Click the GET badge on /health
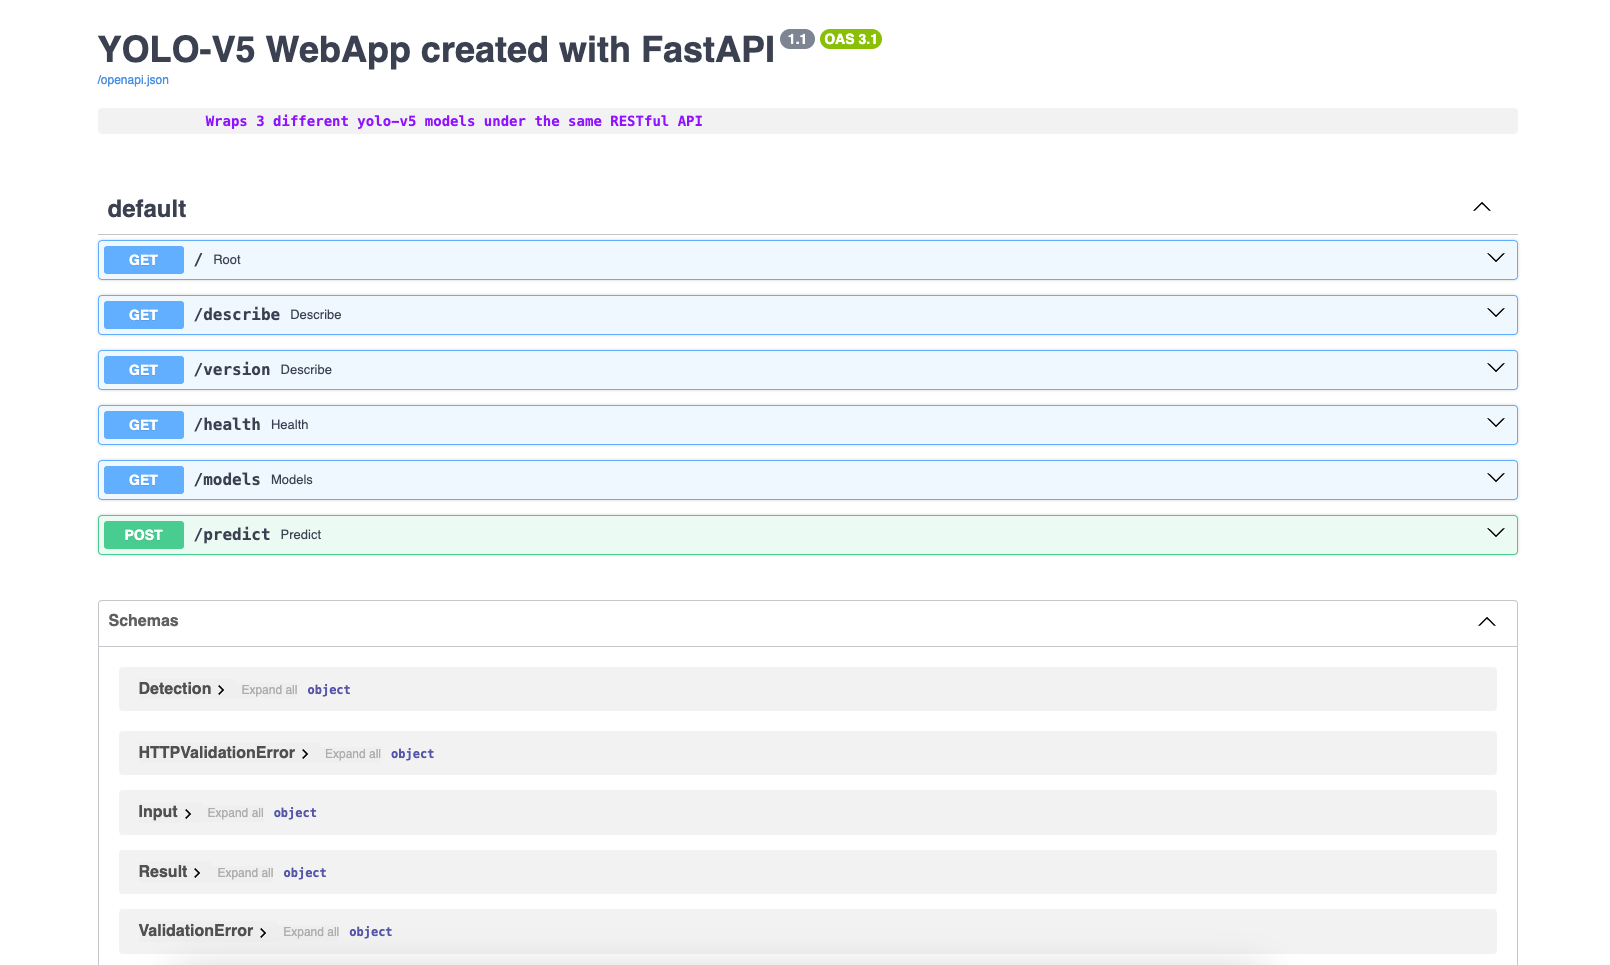This screenshot has width=1610, height=965. 143,424
